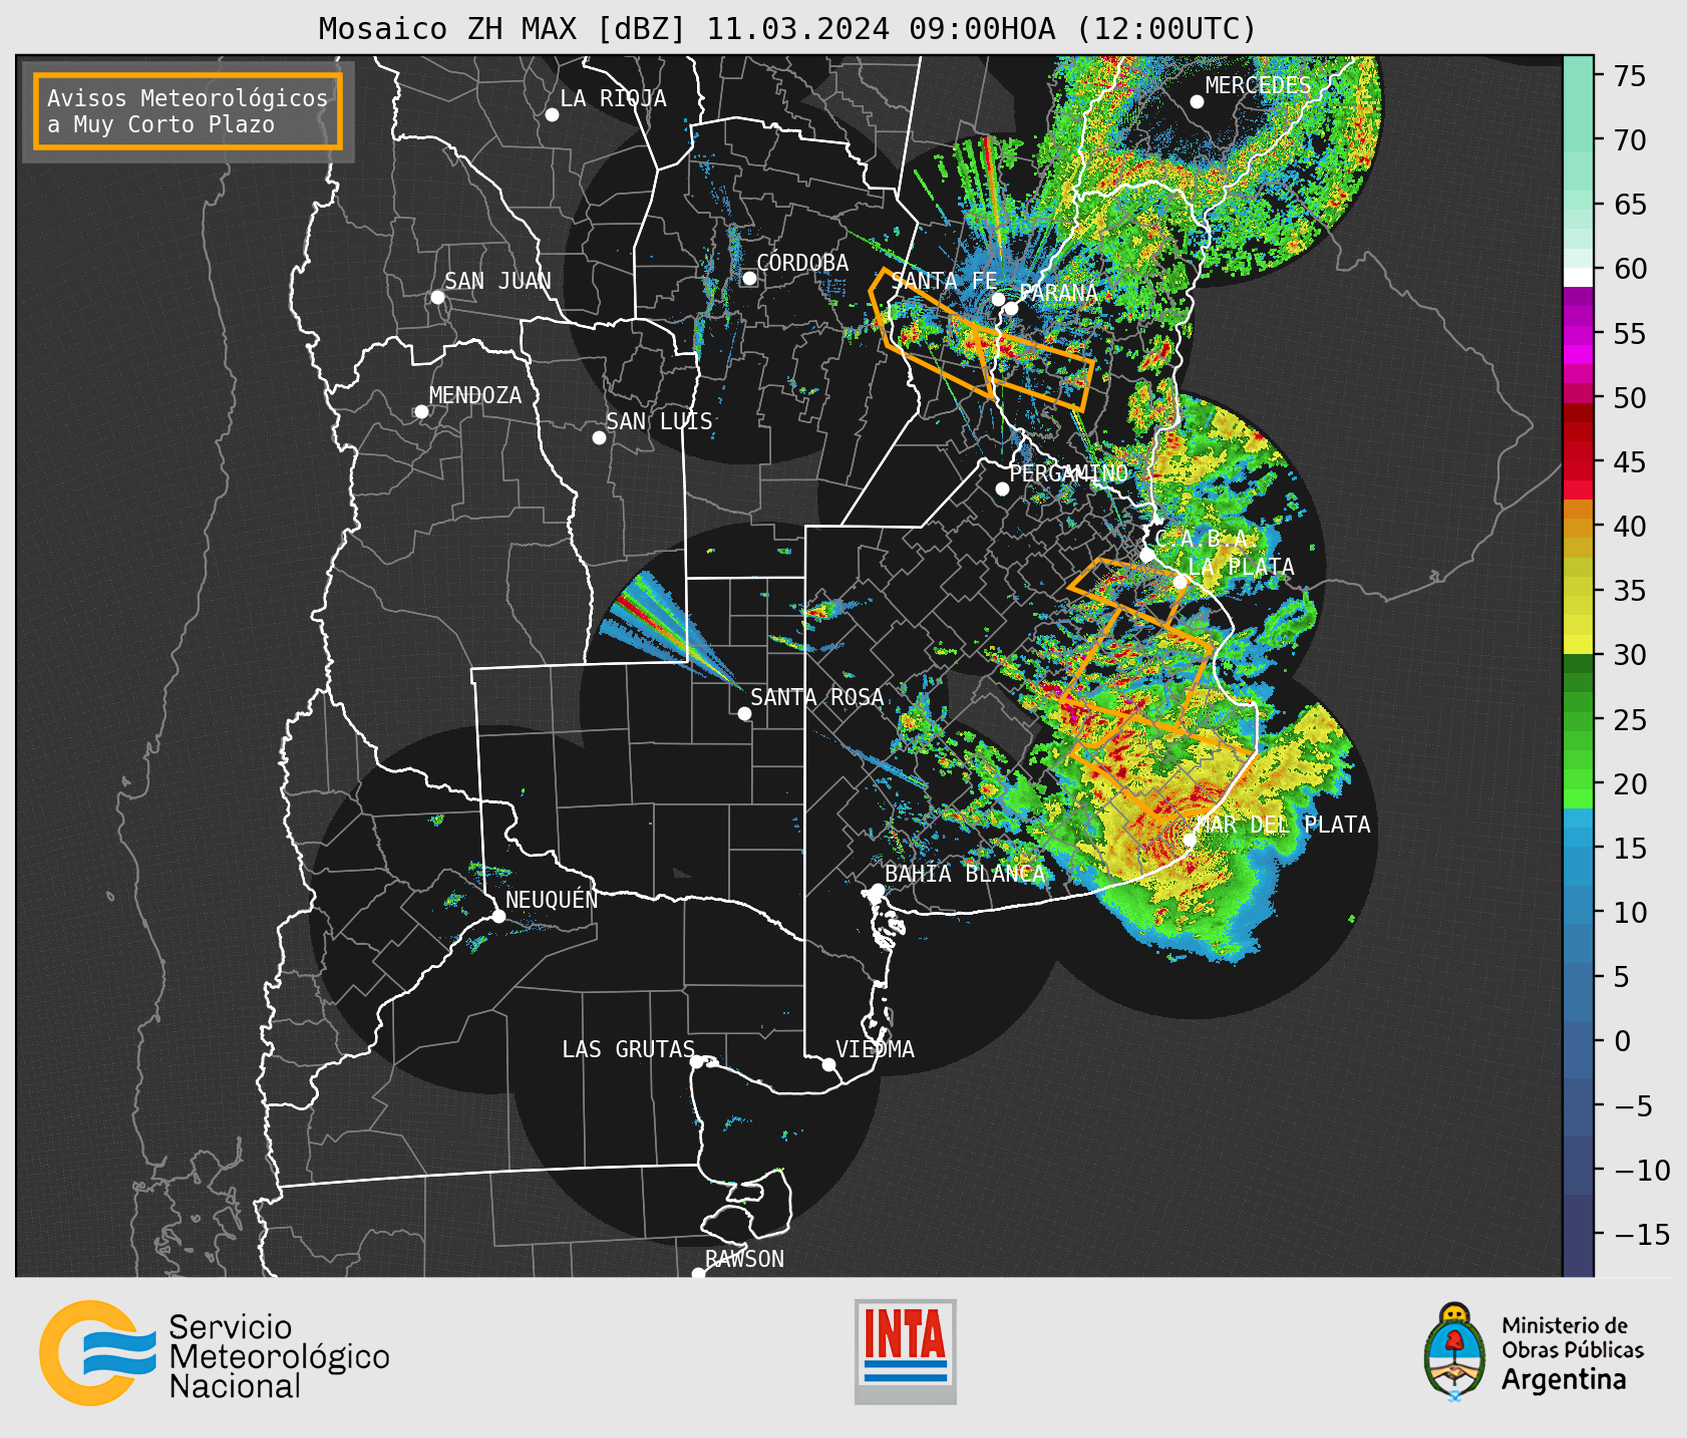Click the SAN JUAN city marker dot

(437, 297)
